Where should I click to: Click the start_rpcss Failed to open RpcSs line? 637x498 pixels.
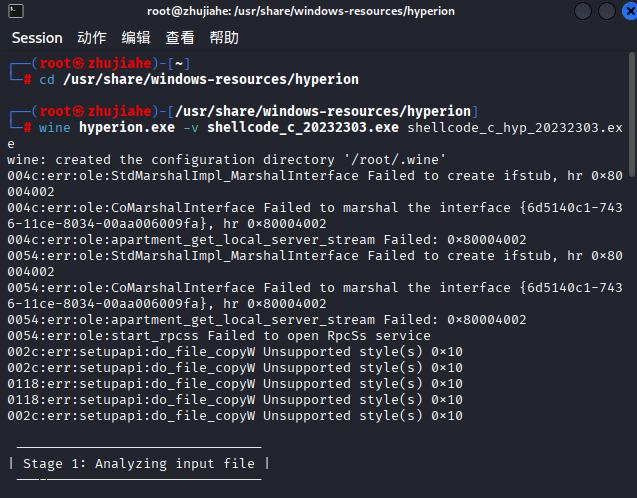(219, 336)
